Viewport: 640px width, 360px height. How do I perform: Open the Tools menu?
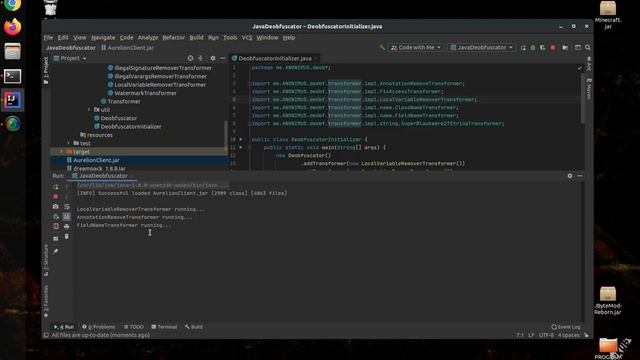tap(230, 38)
